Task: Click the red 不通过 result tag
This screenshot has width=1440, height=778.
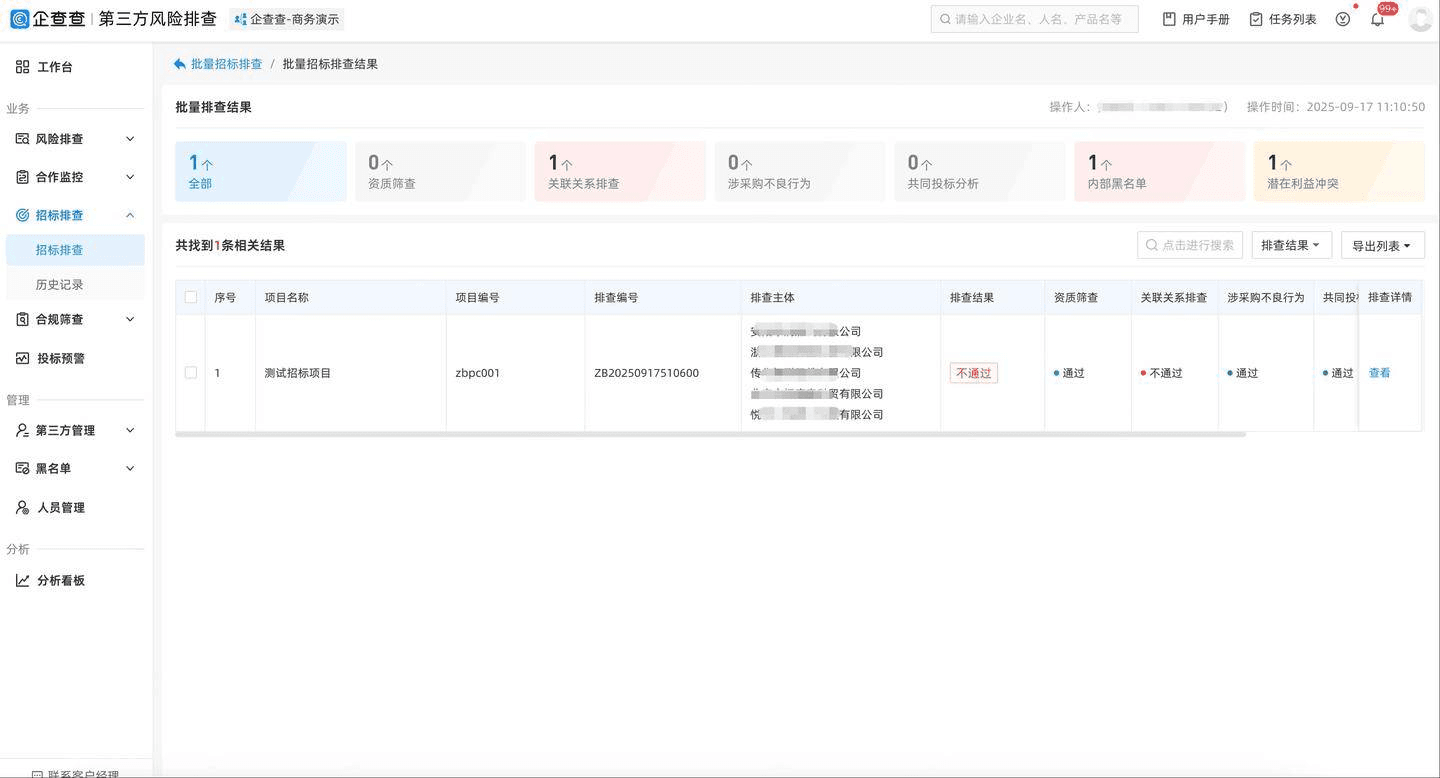Action: click(x=974, y=373)
